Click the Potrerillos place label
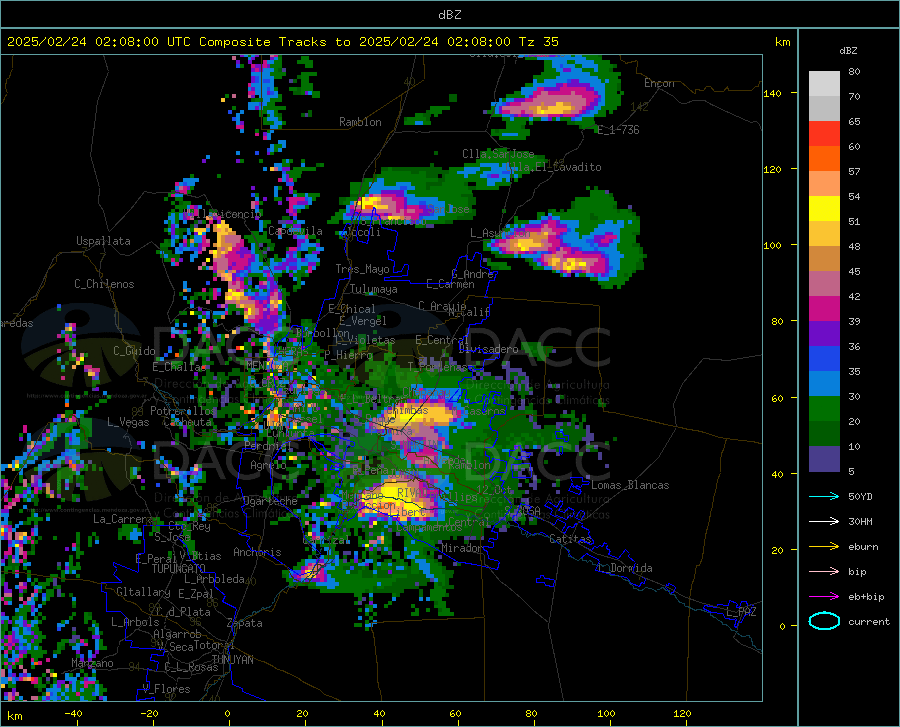The image size is (900, 727). click(183, 411)
